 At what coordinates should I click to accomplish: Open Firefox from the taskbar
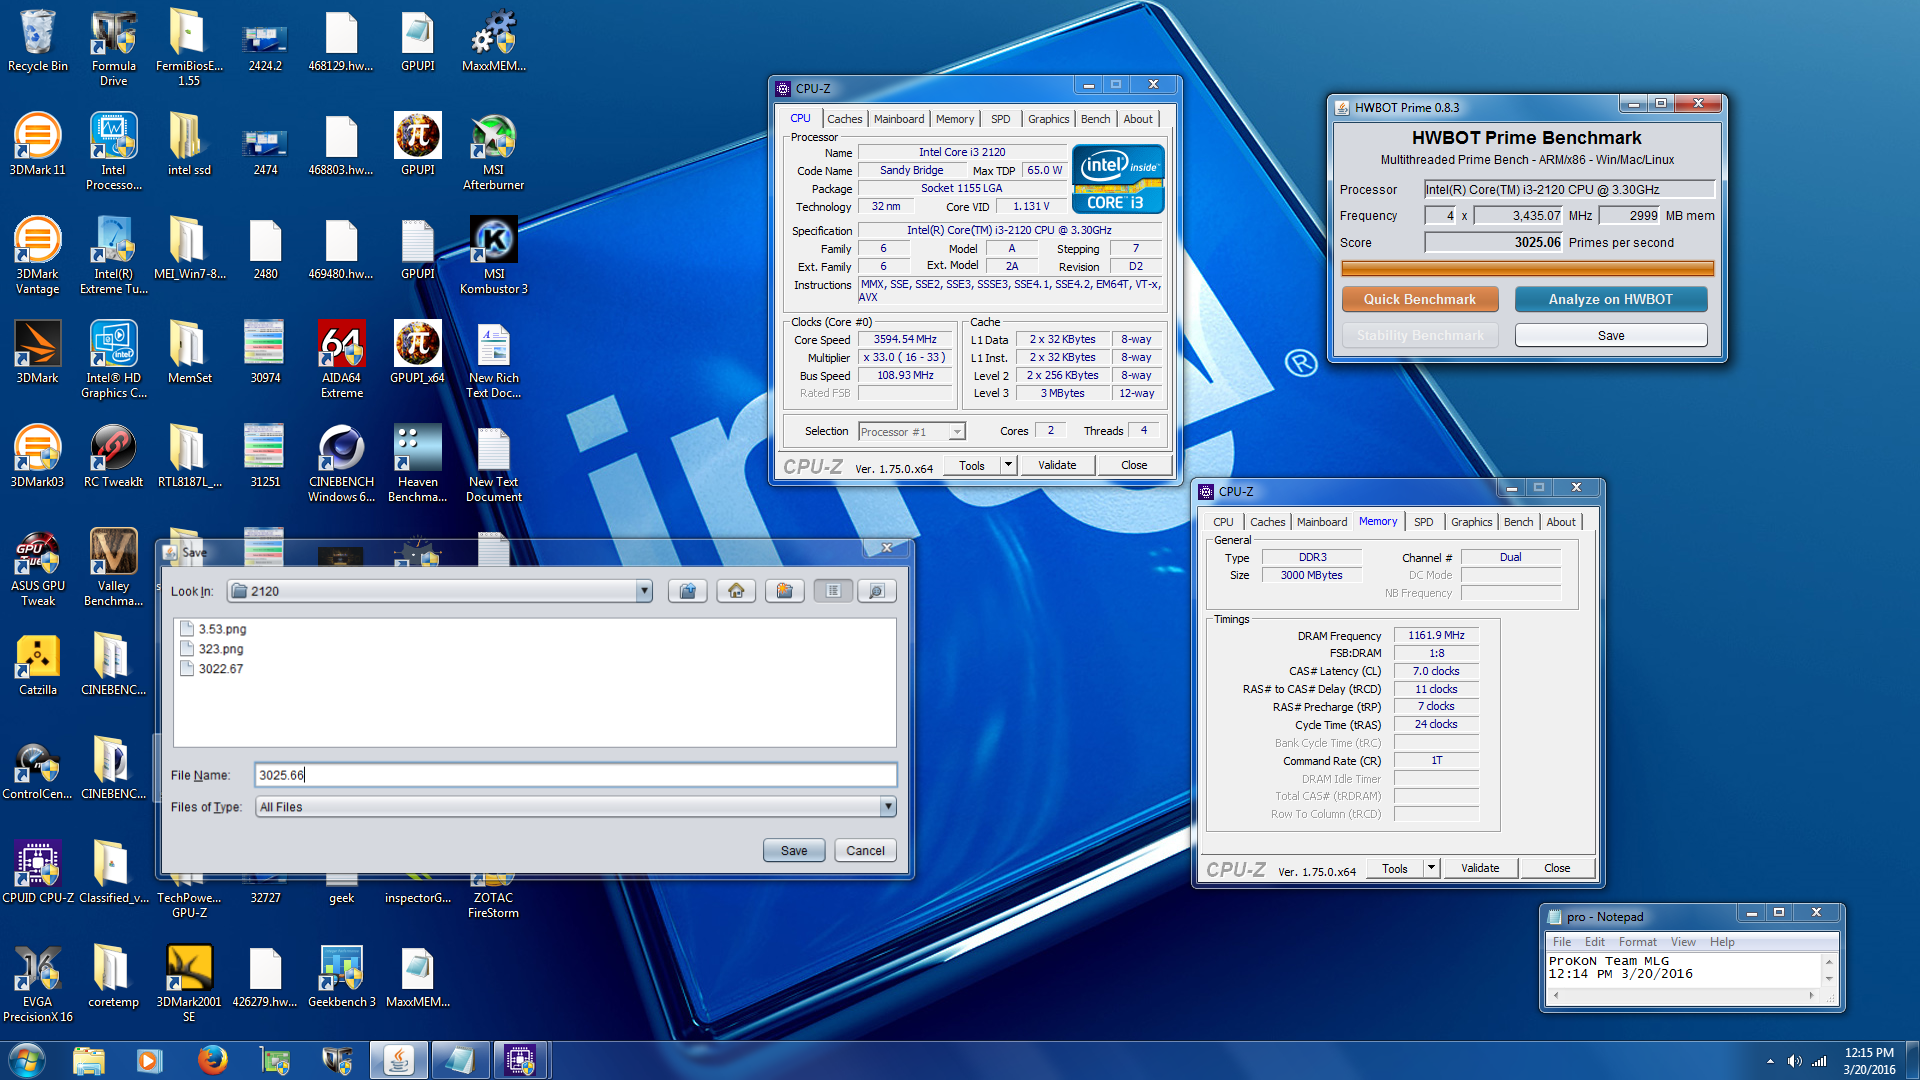[212, 1060]
